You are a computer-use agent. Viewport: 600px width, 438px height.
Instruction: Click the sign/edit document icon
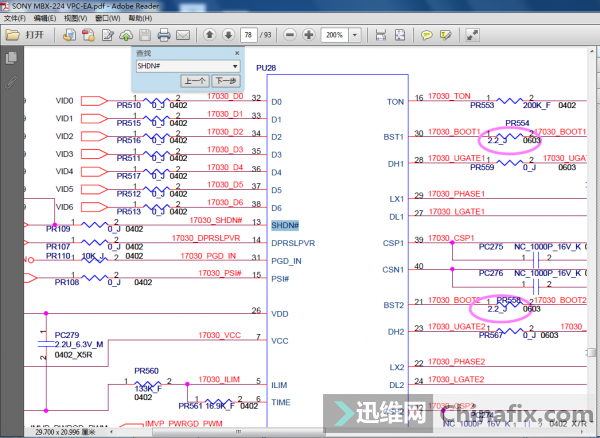(108, 35)
